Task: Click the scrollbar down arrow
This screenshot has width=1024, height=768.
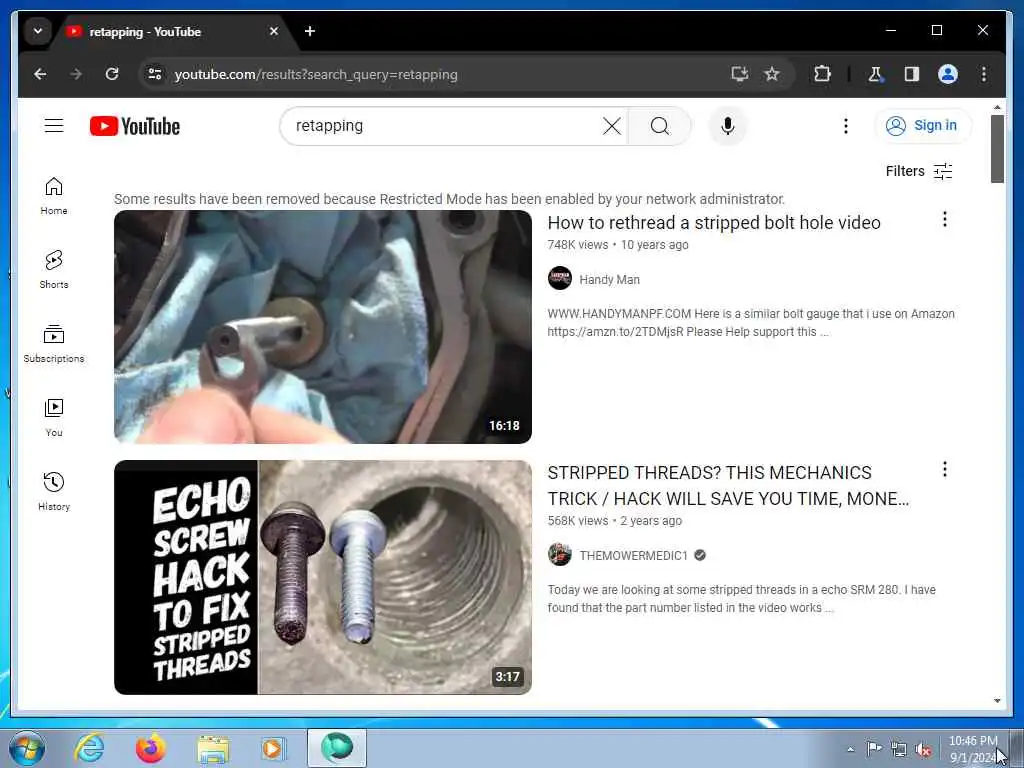Action: 997,701
